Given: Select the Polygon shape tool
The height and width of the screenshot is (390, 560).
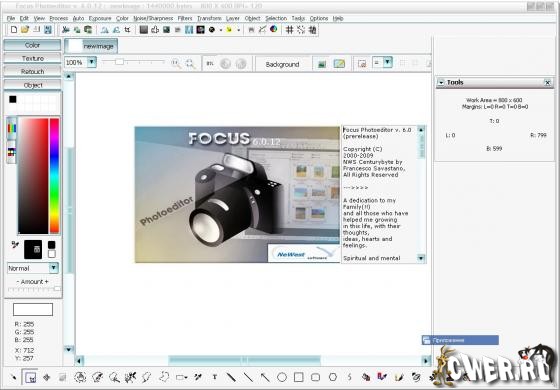Looking at the screenshot, I should coord(332,377).
